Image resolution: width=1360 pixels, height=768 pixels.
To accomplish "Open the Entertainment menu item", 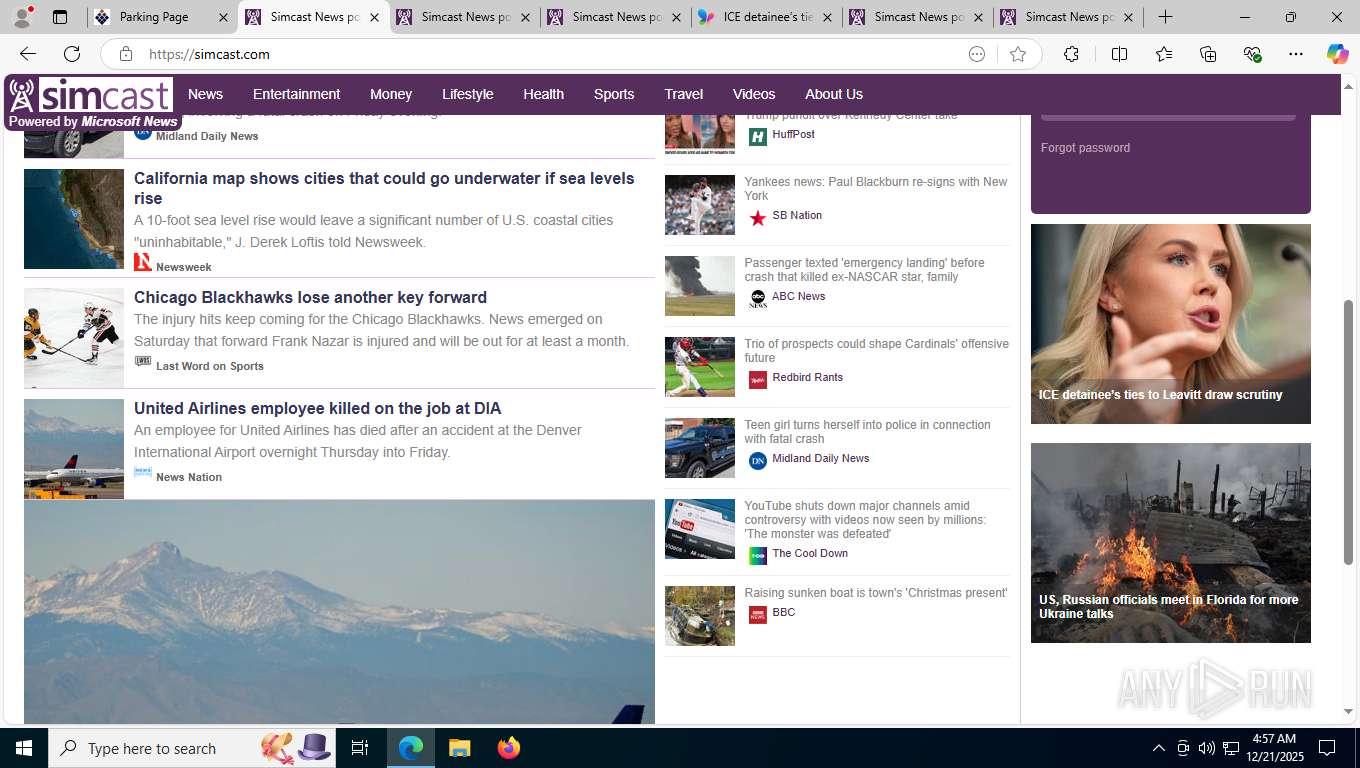I will tap(296, 94).
